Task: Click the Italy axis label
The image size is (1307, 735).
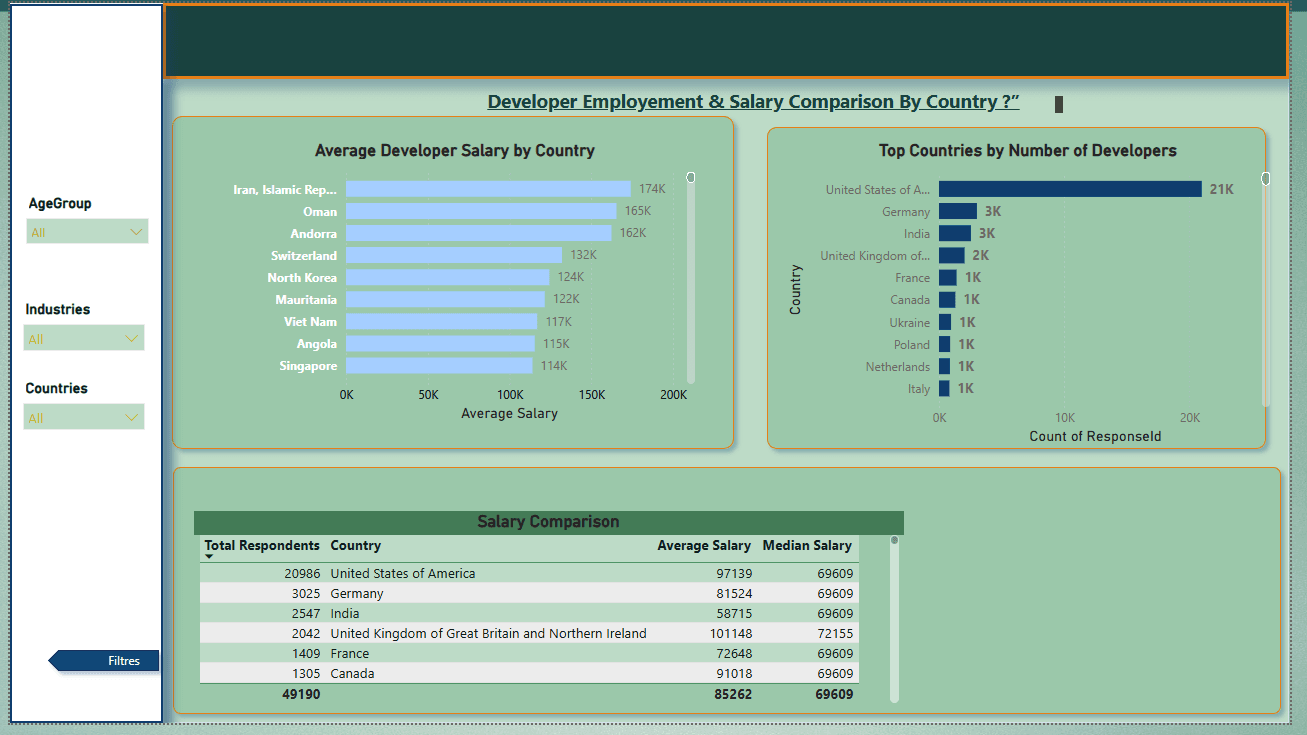Action: [919, 389]
